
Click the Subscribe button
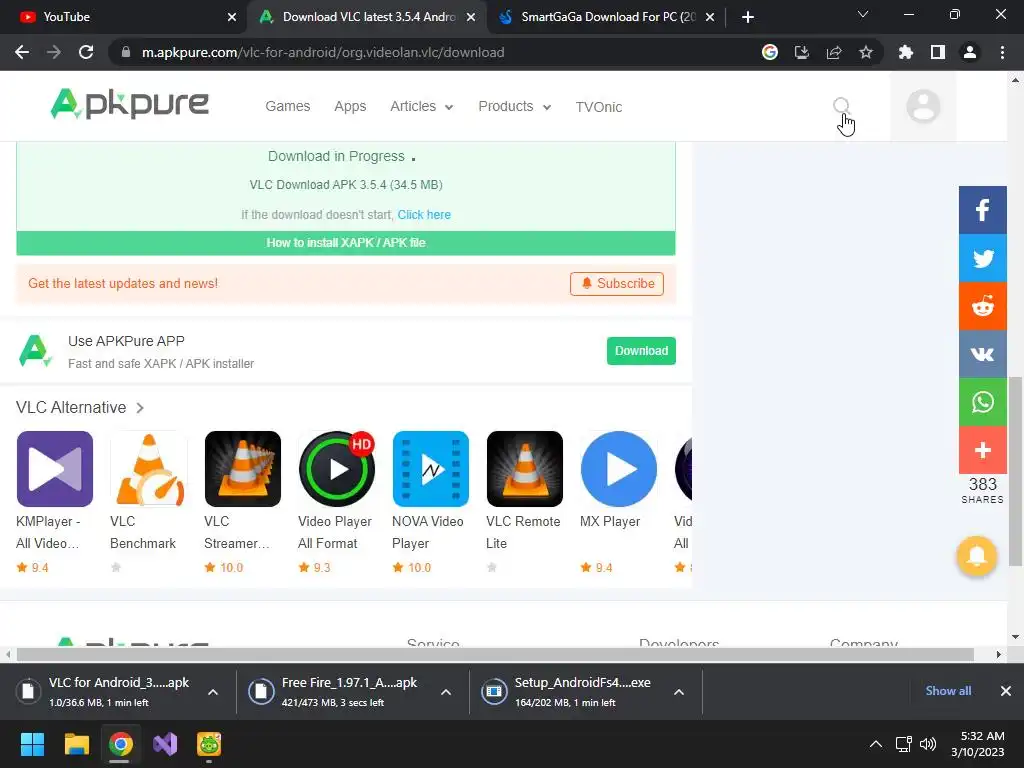point(616,283)
